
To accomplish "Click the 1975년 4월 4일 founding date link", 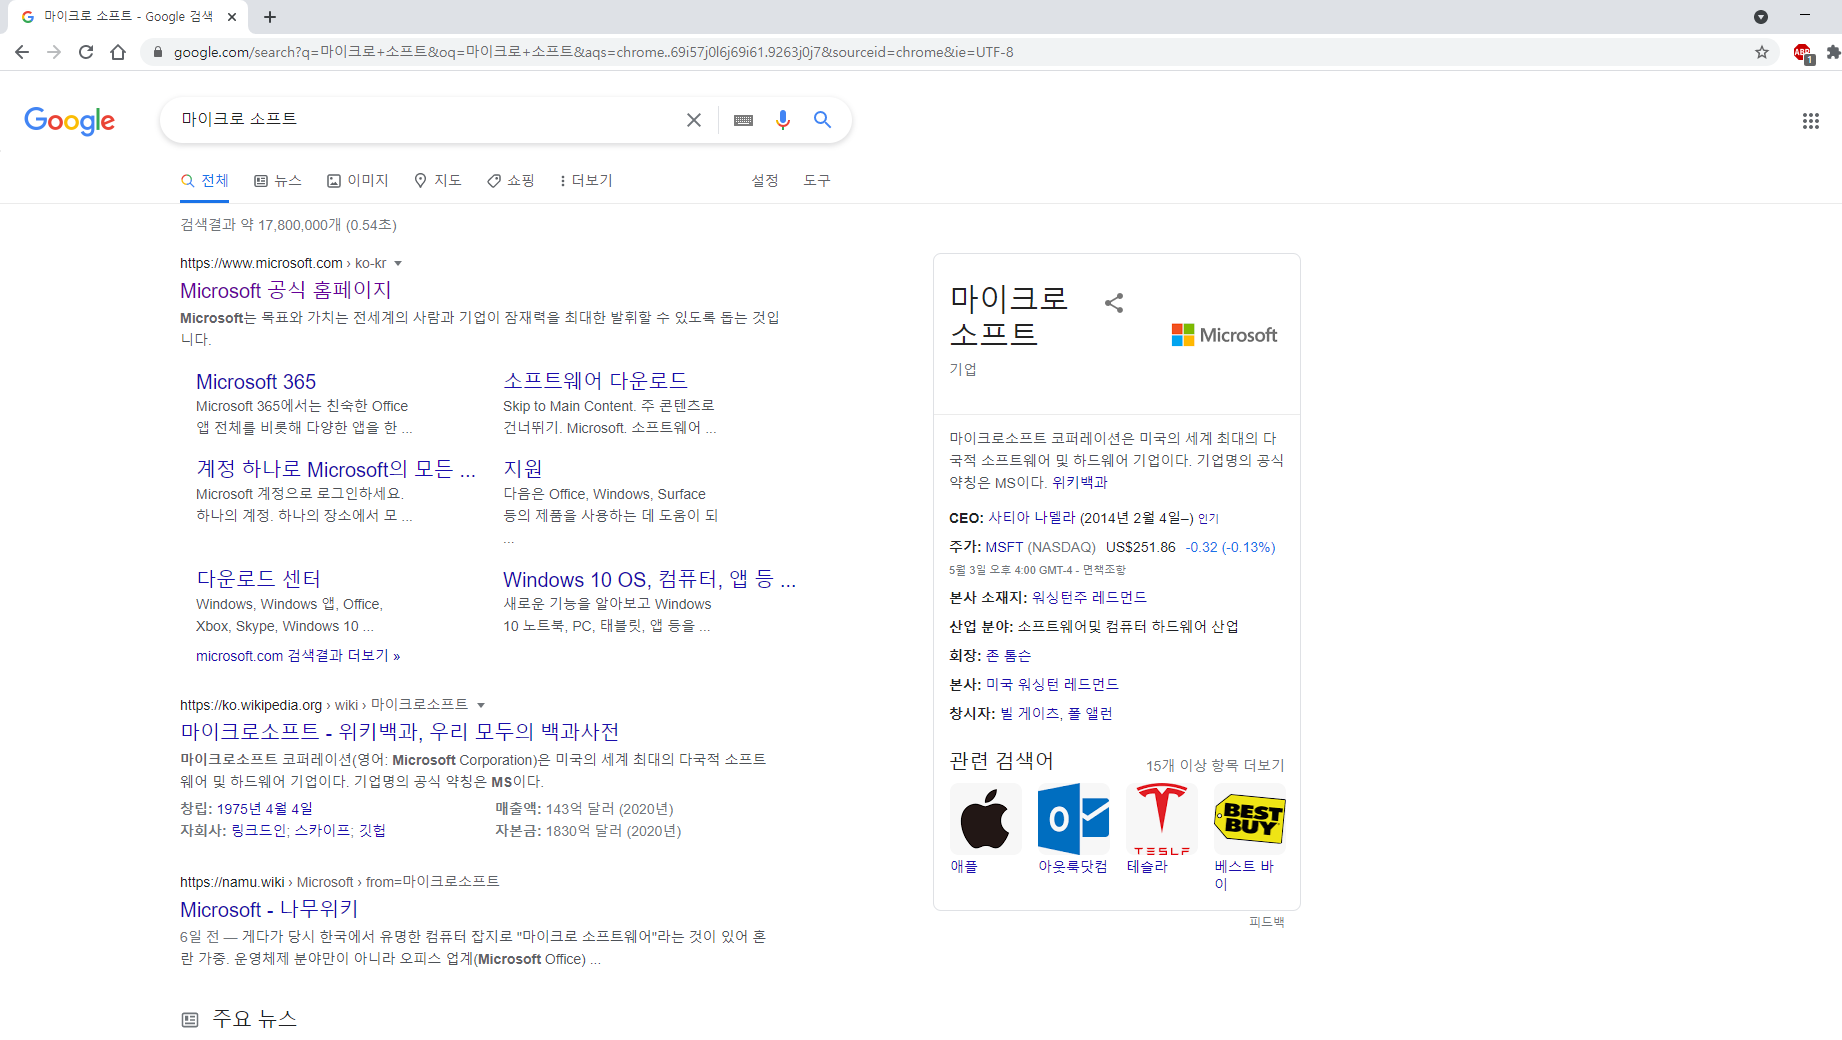I will pos(265,809).
